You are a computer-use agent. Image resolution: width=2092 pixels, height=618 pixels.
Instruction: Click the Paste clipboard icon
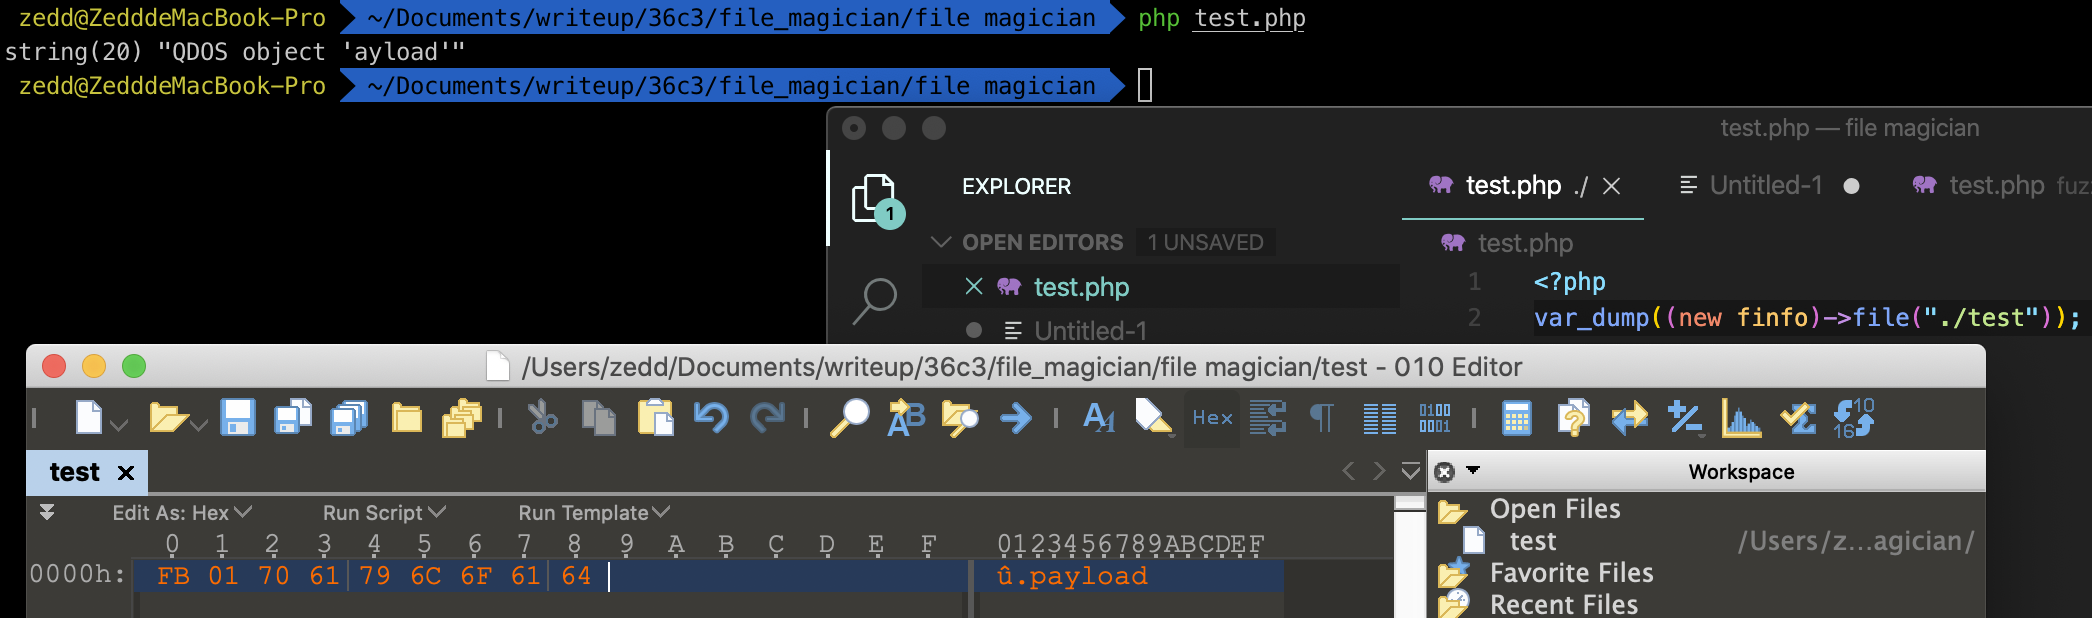click(x=655, y=417)
